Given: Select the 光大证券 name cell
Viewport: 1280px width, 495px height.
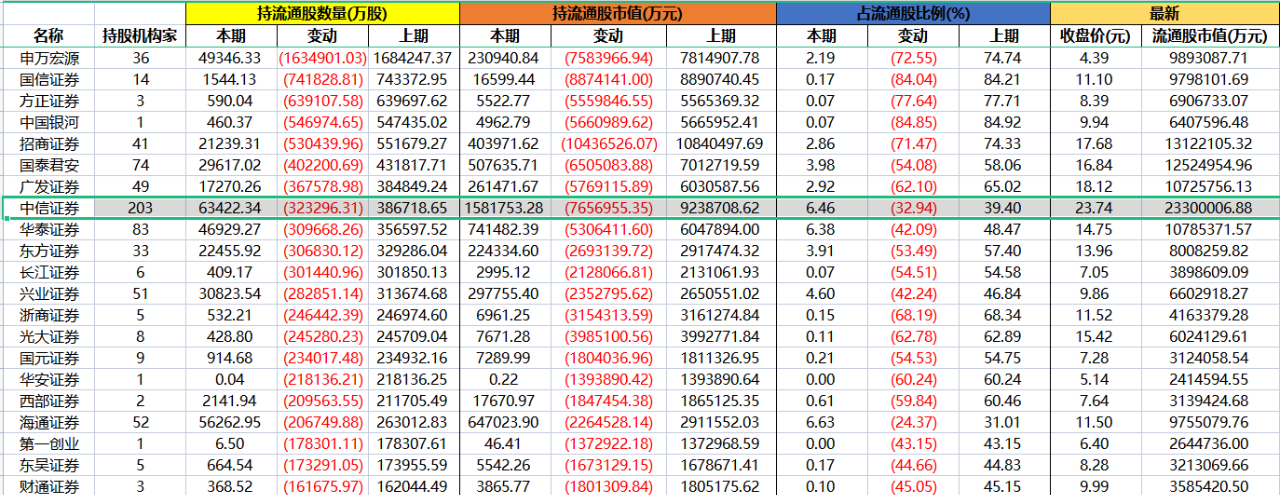Looking at the screenshot, I should pyautogui.click(x=48, y=336).
